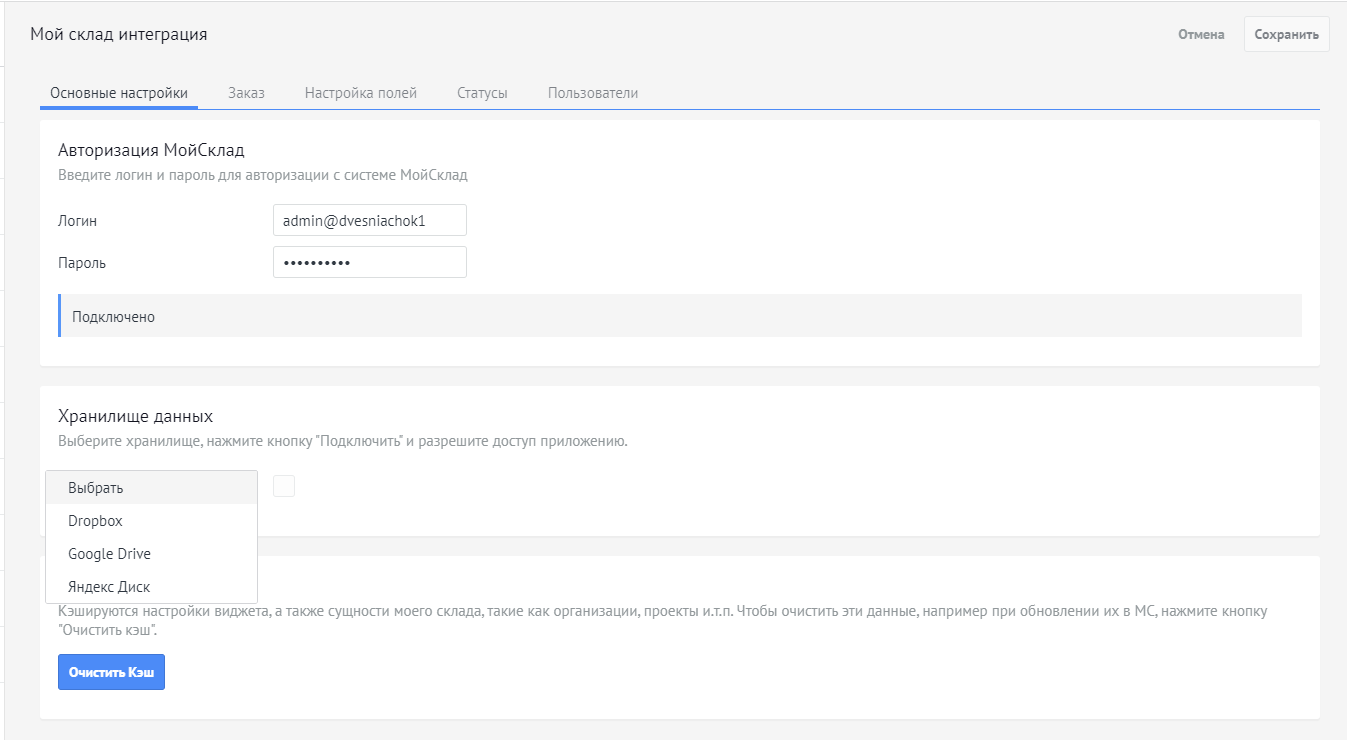Image resolution: width=1347 pixels, height=740 pixels.
Task: Click the small blank button beside the storage dropdown
Action: pos(284,486)
